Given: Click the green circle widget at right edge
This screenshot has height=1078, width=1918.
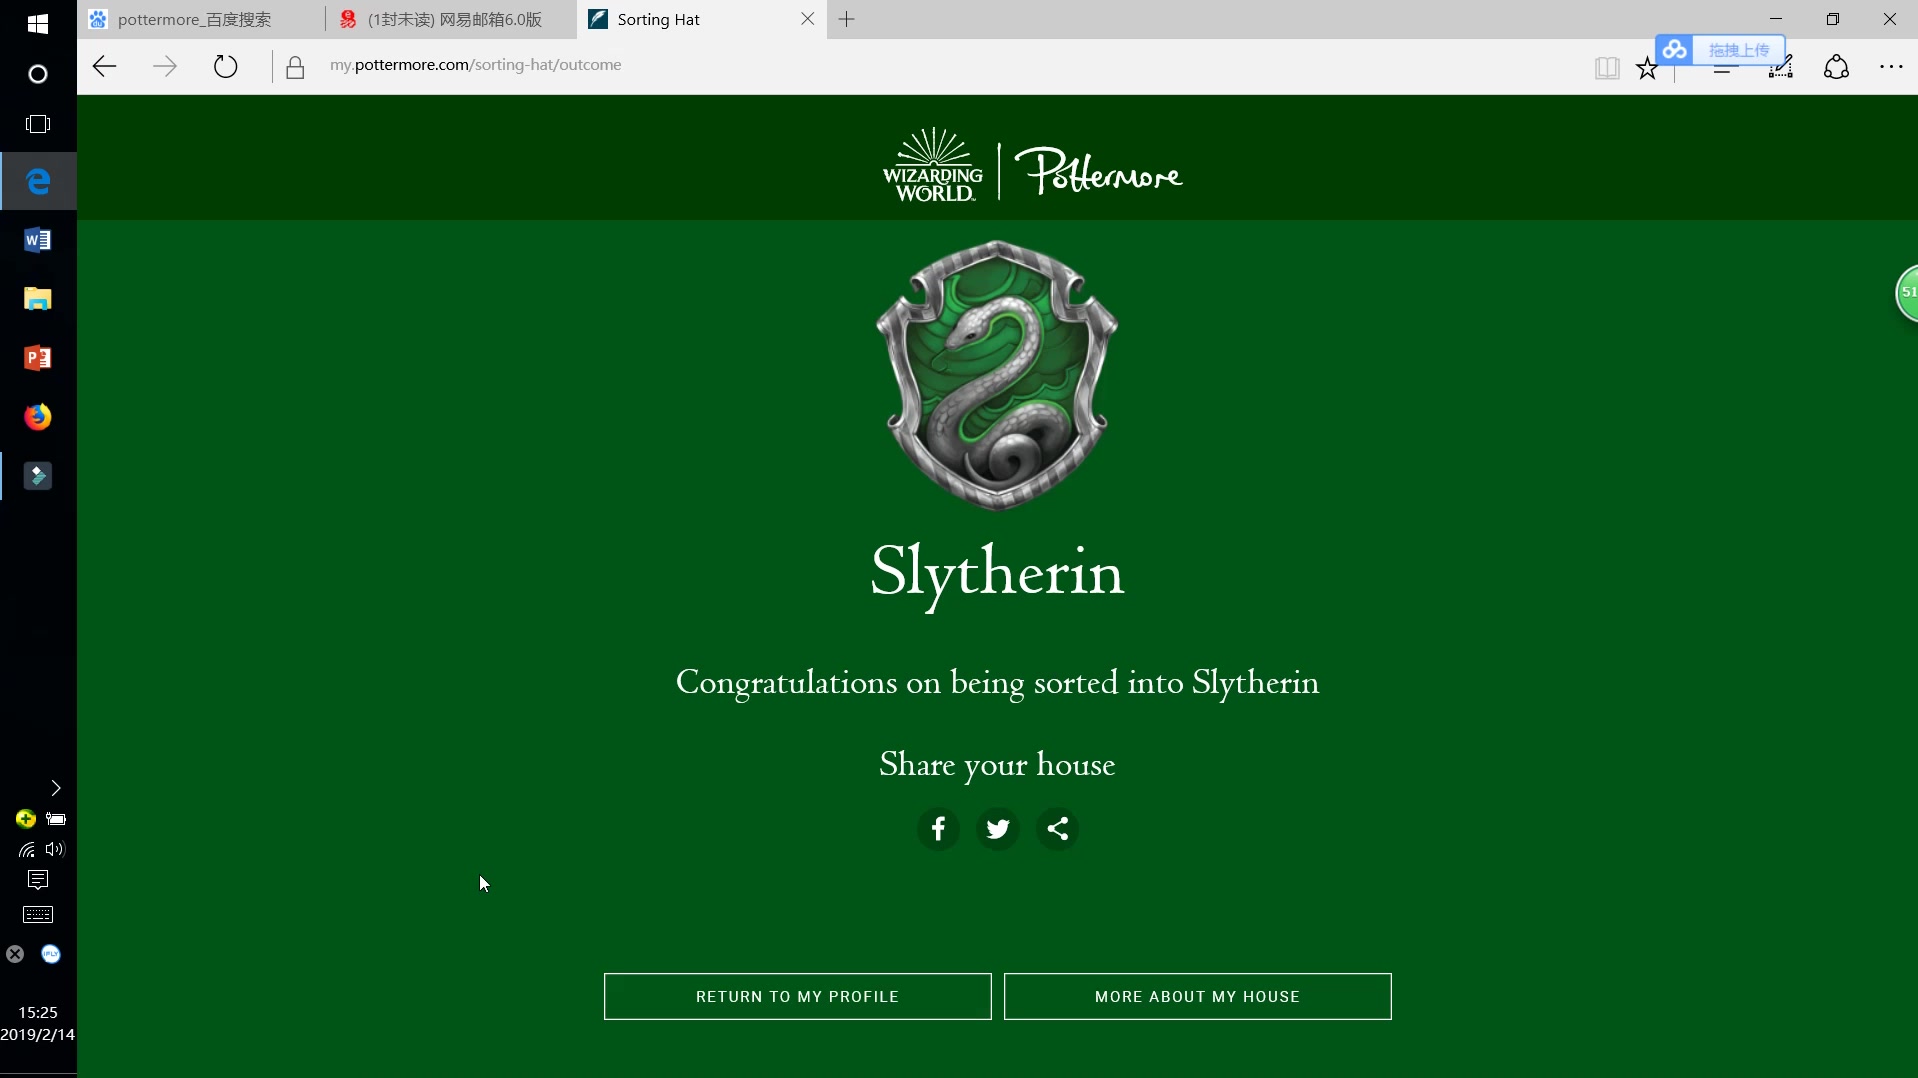Looking at the screenshot, I should (1907, 294).
